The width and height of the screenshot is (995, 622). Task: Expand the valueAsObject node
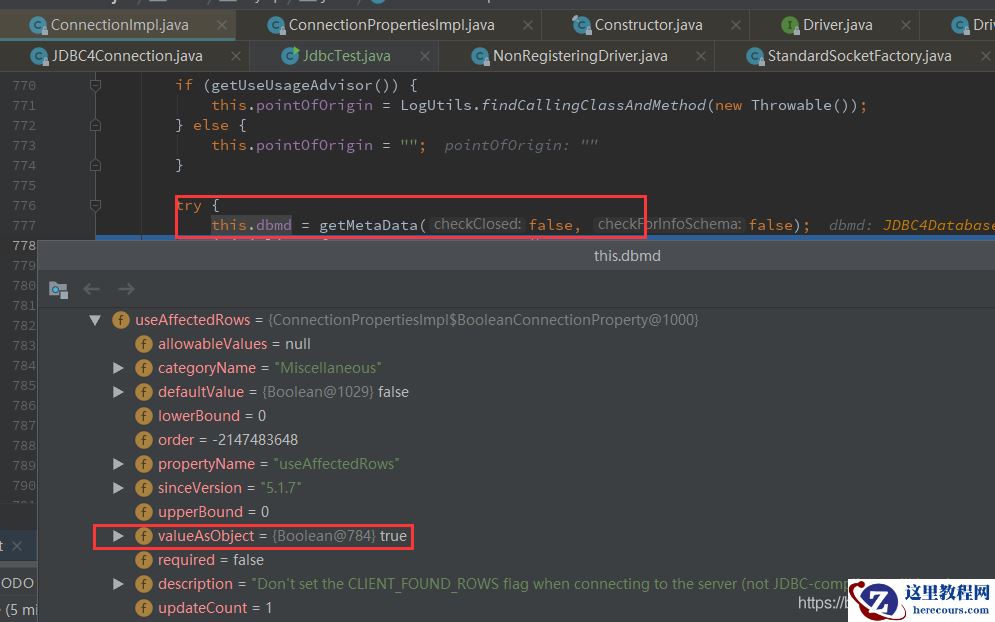click(118, 536)
